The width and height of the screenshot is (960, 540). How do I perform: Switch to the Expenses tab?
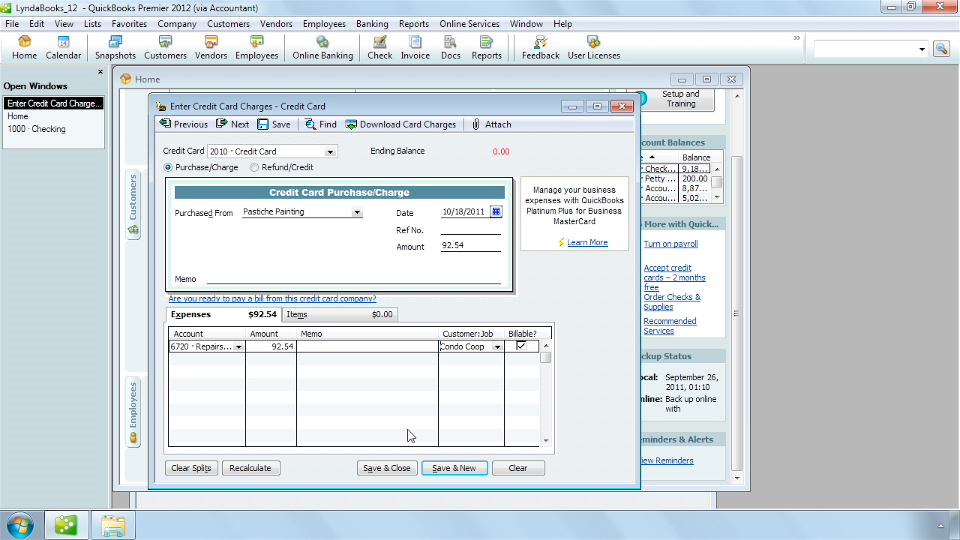click(223, 314)
